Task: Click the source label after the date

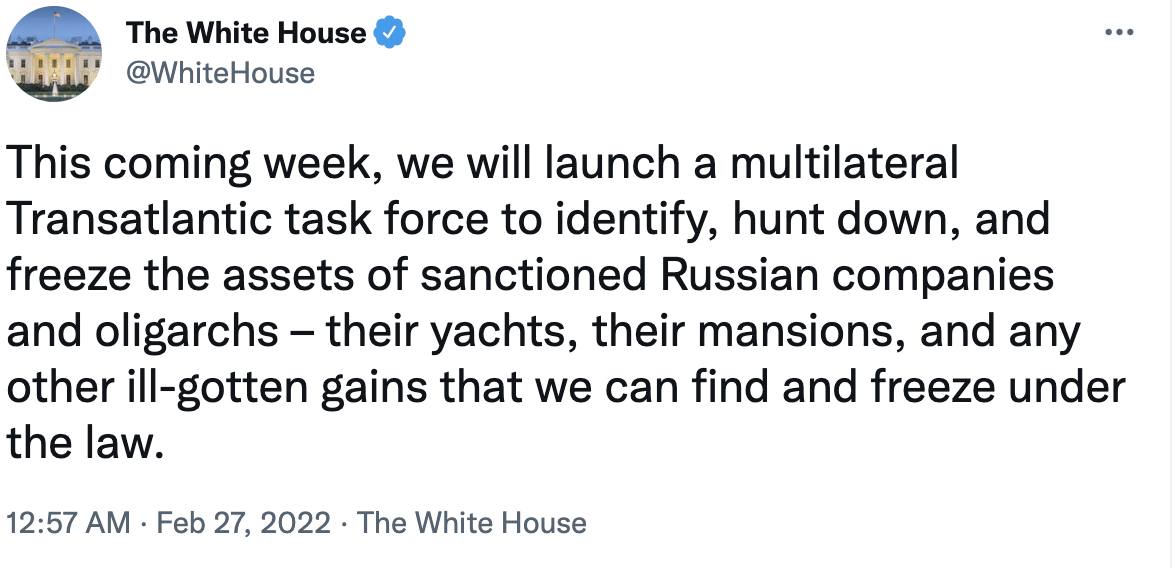Action: click(471, 522)
